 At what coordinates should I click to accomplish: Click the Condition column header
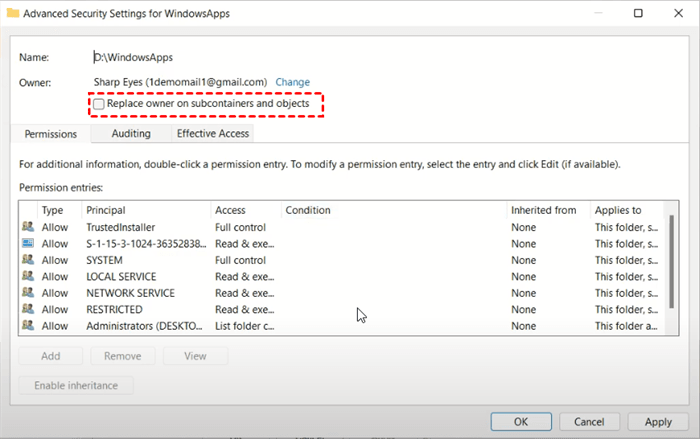[x=308, y=210]
